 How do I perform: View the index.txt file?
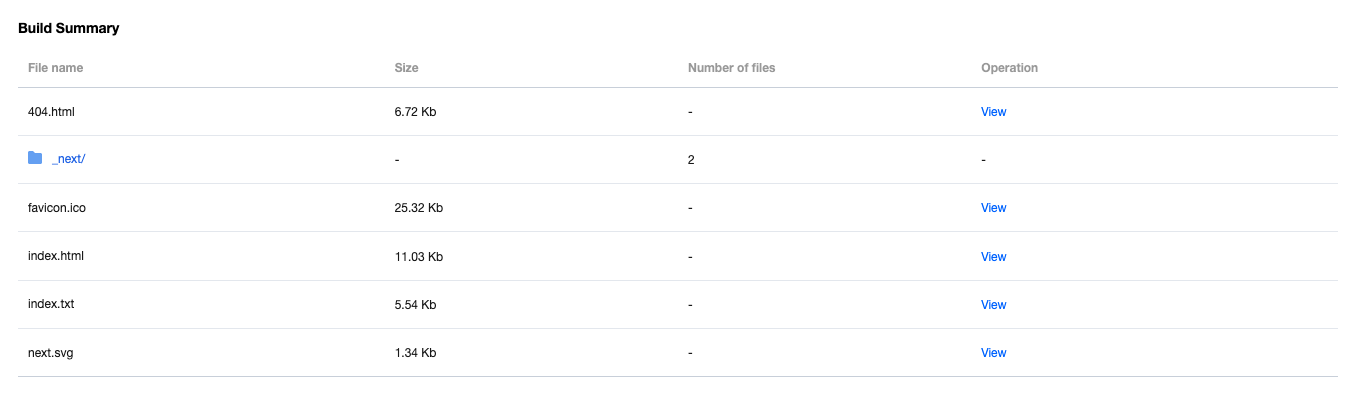[993, 305]
